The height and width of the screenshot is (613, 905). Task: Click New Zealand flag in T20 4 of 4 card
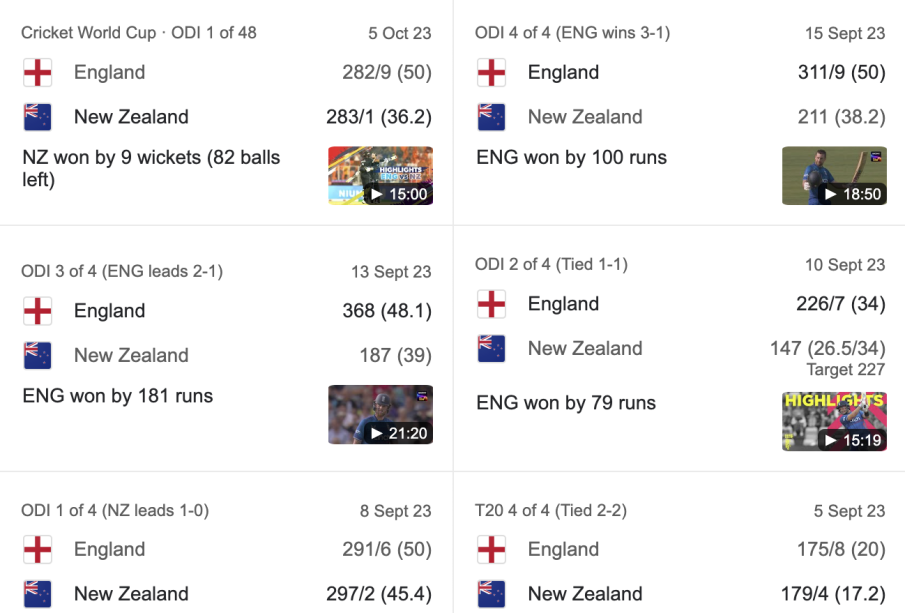491,593
